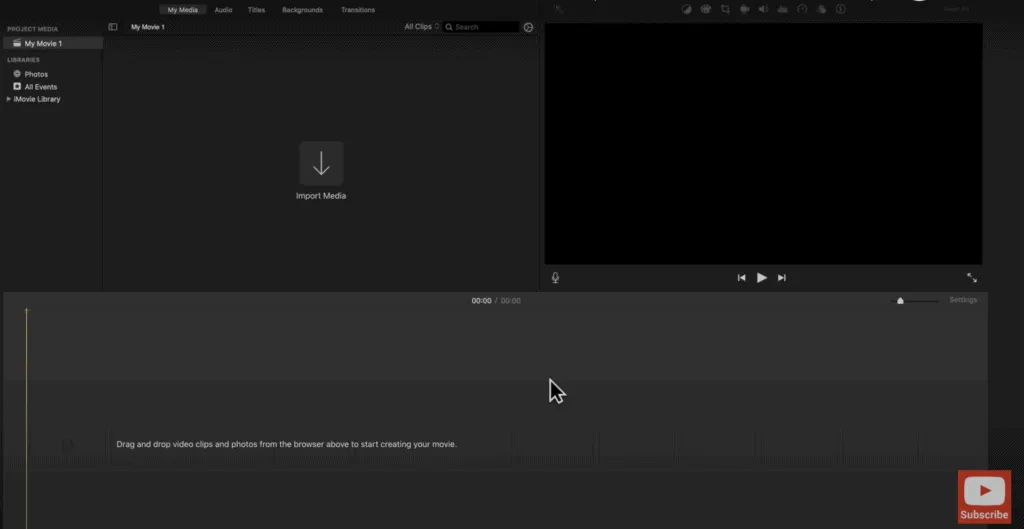Click the Import Media arrow button

coord(321,162)
